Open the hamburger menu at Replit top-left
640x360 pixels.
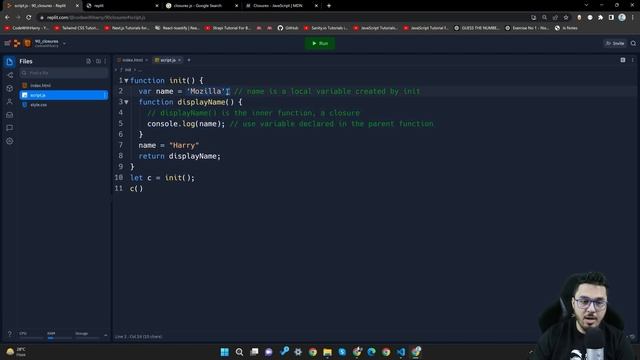tap(7, 43)
